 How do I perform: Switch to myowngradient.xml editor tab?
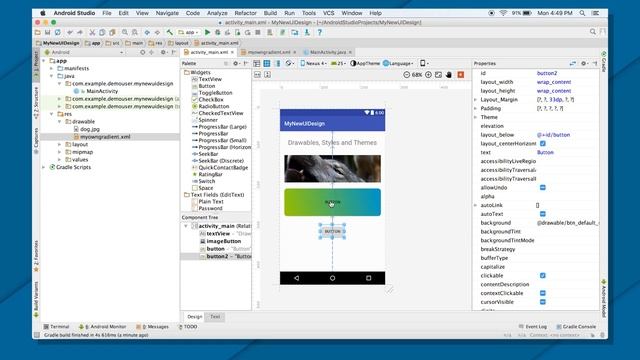point(269,52)
